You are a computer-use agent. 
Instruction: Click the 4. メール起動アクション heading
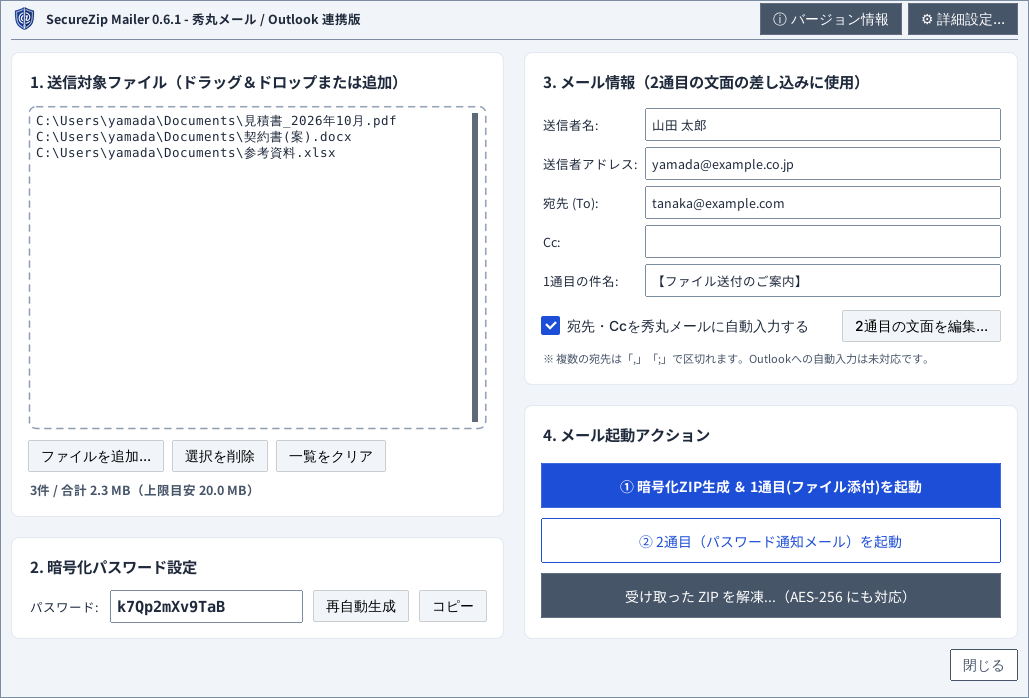pos(626,435)
